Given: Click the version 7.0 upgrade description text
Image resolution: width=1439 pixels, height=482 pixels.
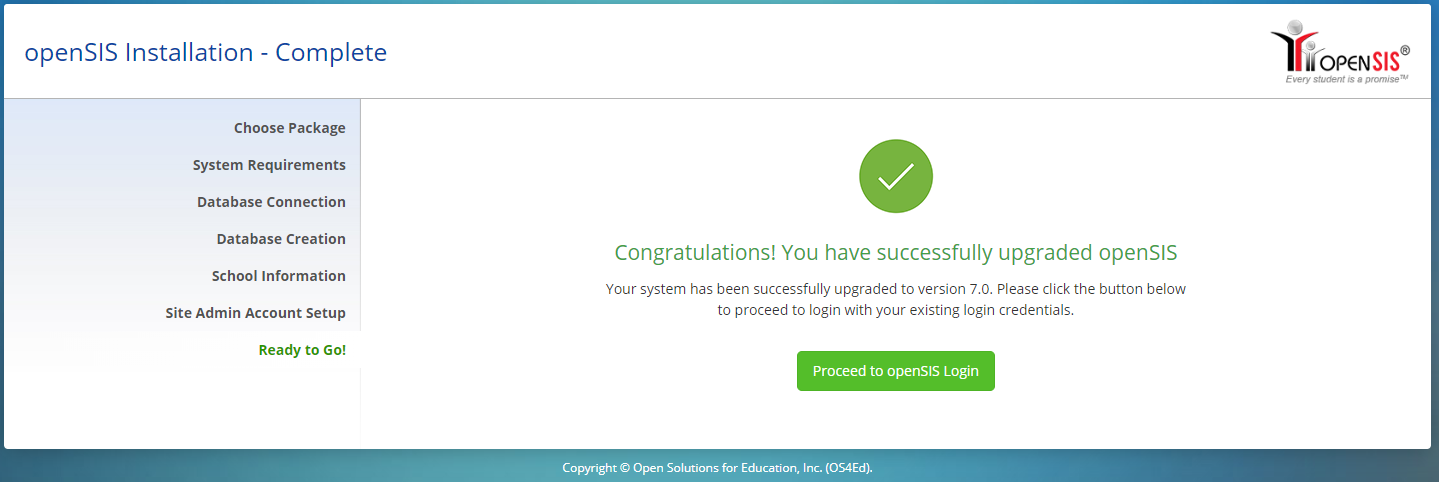Looking at the screenshot, I should [x=896, y=299].
